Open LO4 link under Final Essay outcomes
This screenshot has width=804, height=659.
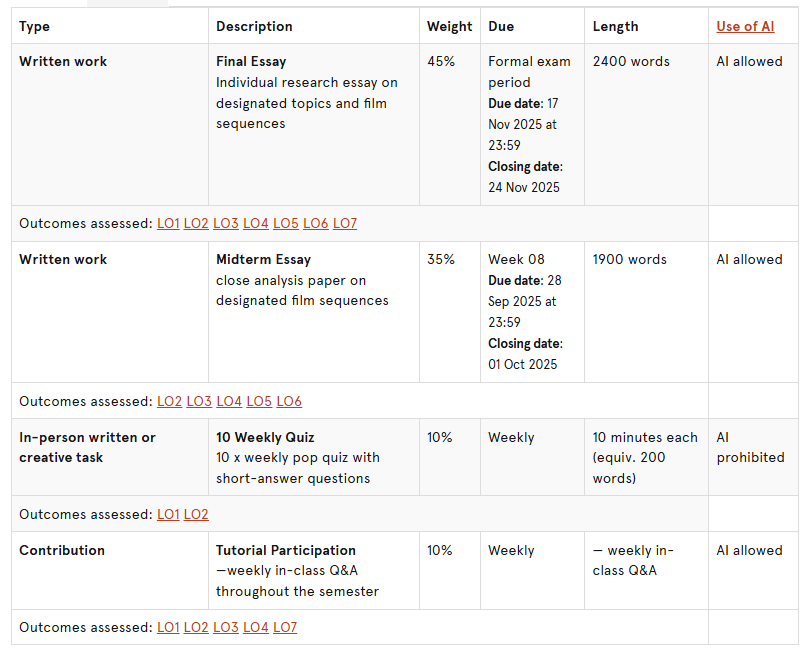(x=256, y=223)
